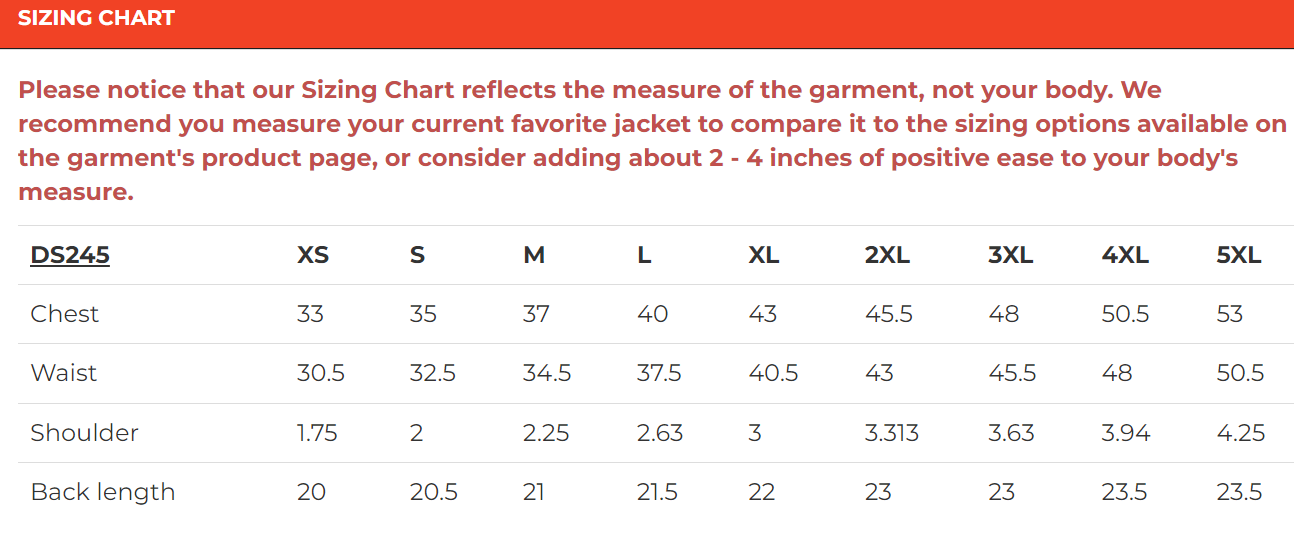Click the M shoulder value 2.25
The image size is (1294, 559).
coord(546,433)
